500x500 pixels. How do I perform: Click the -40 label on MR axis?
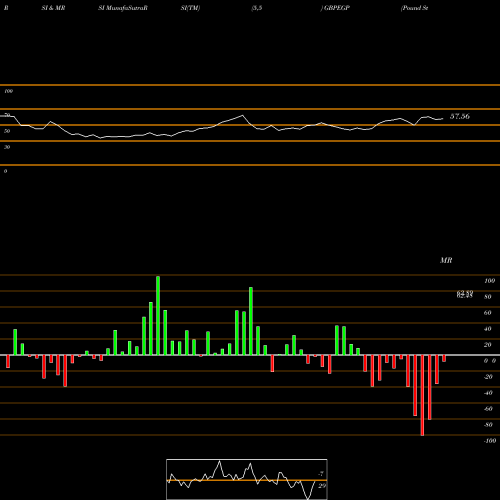(488, 393)
